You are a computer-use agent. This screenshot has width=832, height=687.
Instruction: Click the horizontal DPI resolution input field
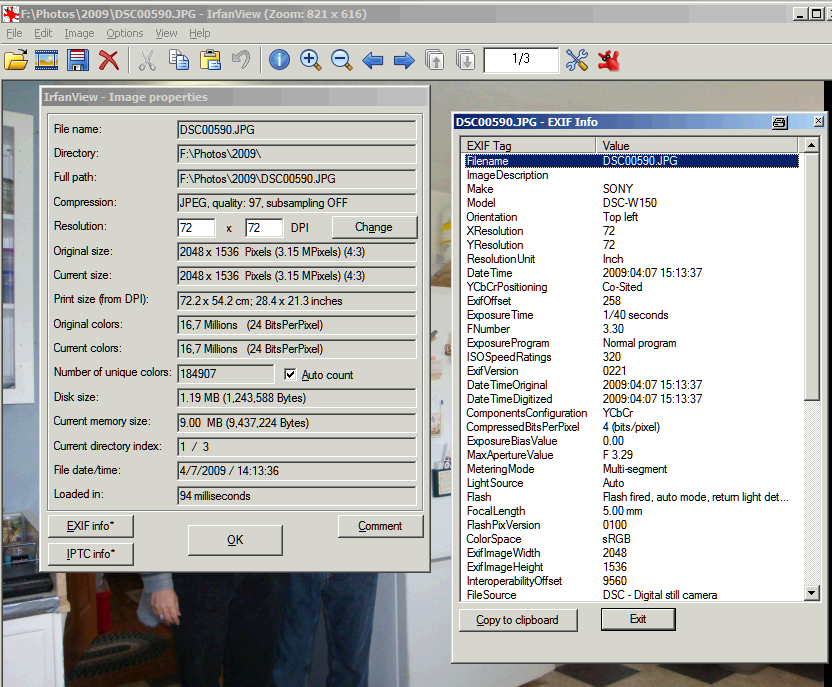[197, 227]
